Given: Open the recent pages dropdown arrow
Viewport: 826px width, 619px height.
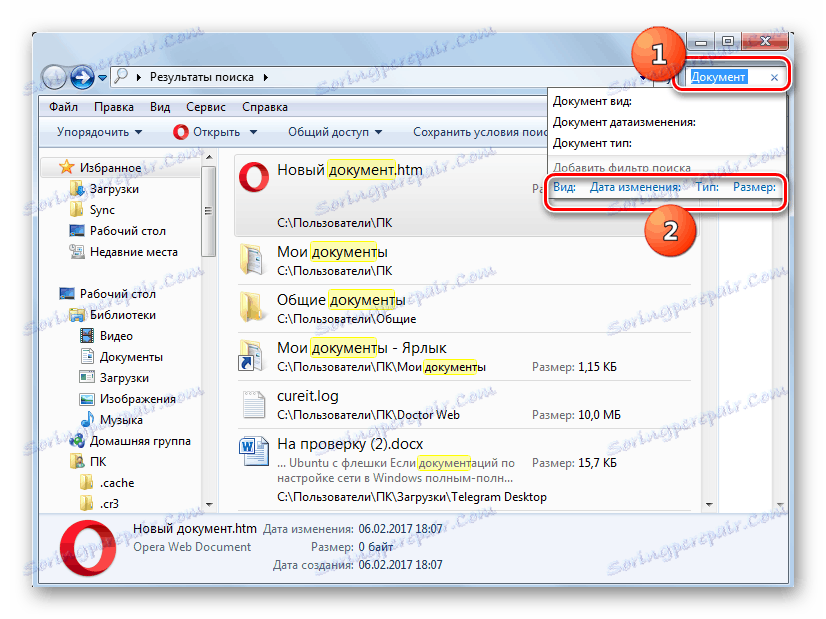Looking at the screenshot, I should (102, 78).
